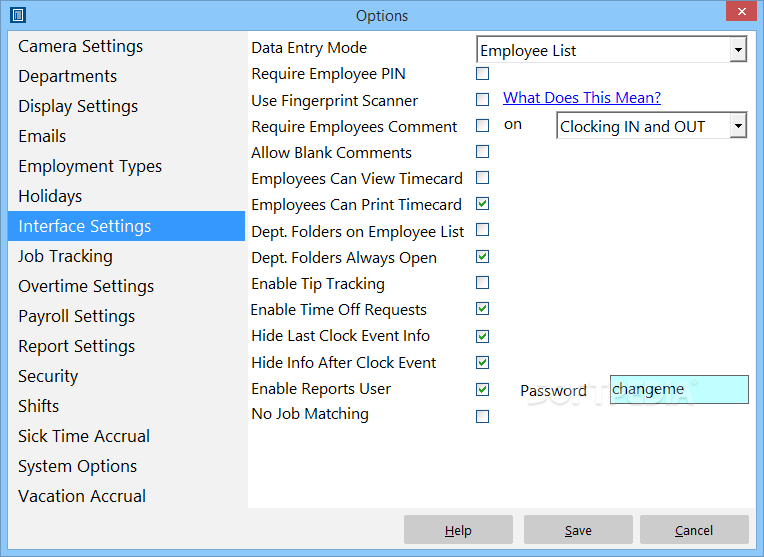Cancel the Options dialog

[x=694, y=530]
